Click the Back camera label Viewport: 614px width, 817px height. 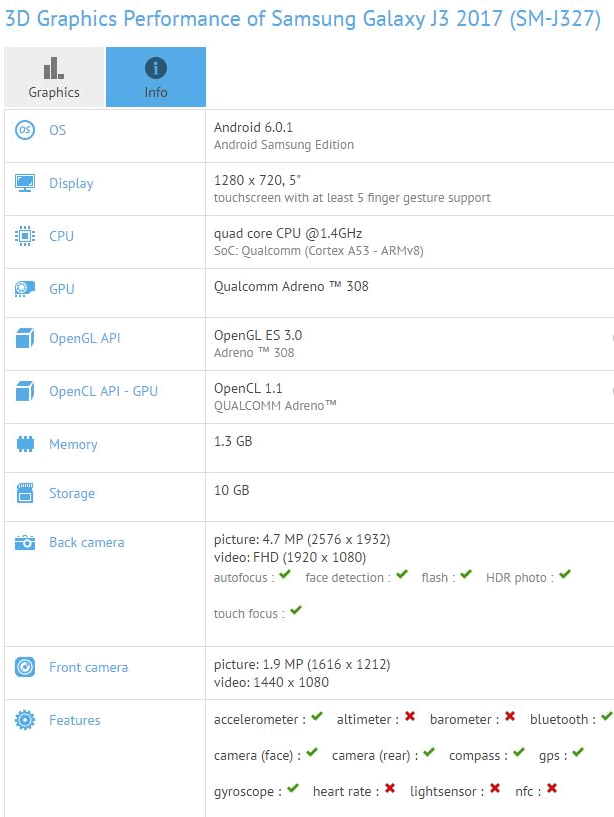pos(87,542)
